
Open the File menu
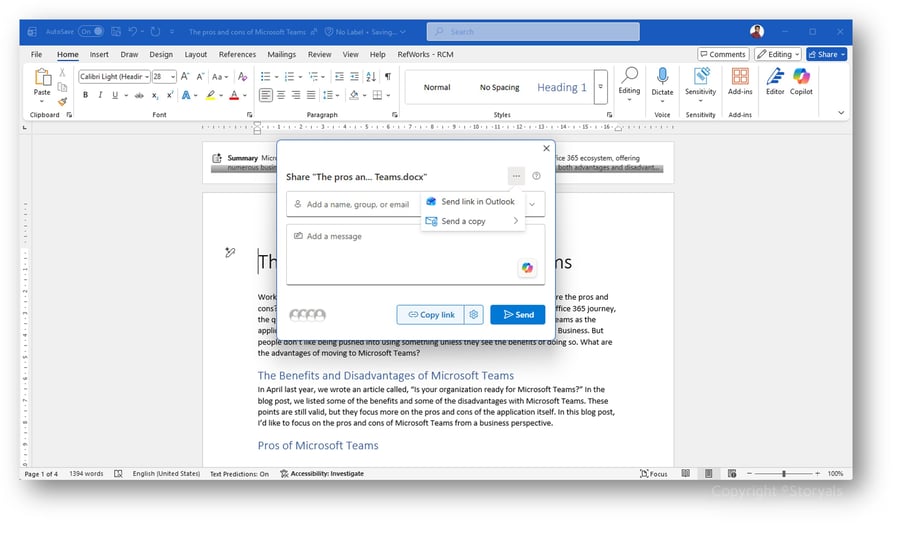tap(37, 55)
